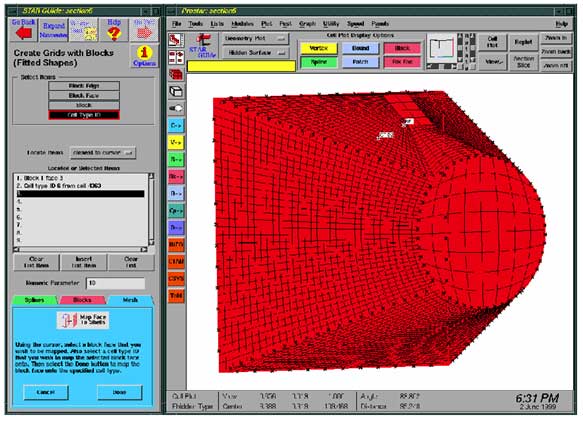This screenshot has width=583, height=423.
Task: Open the Hidden Surface dropdown
Action: pyautogui.click(x=255, y=53)
